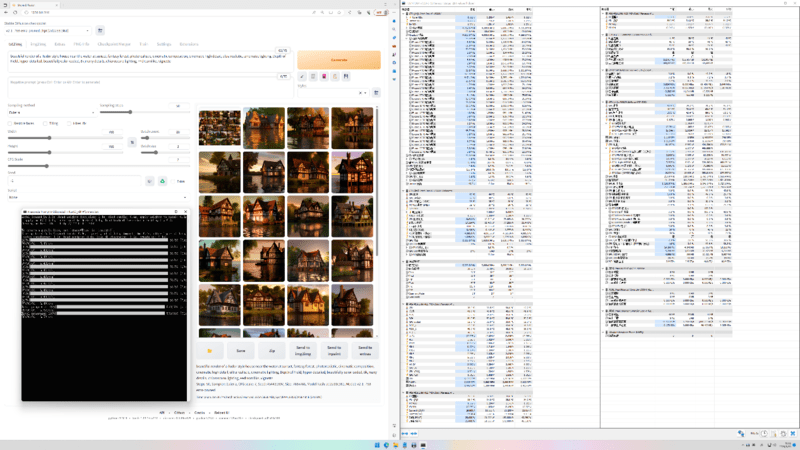Screen dimensions: 800x450
Task: Collapse bottom sensor group in HWiNFO right column
Action: (x=603, y=332)
